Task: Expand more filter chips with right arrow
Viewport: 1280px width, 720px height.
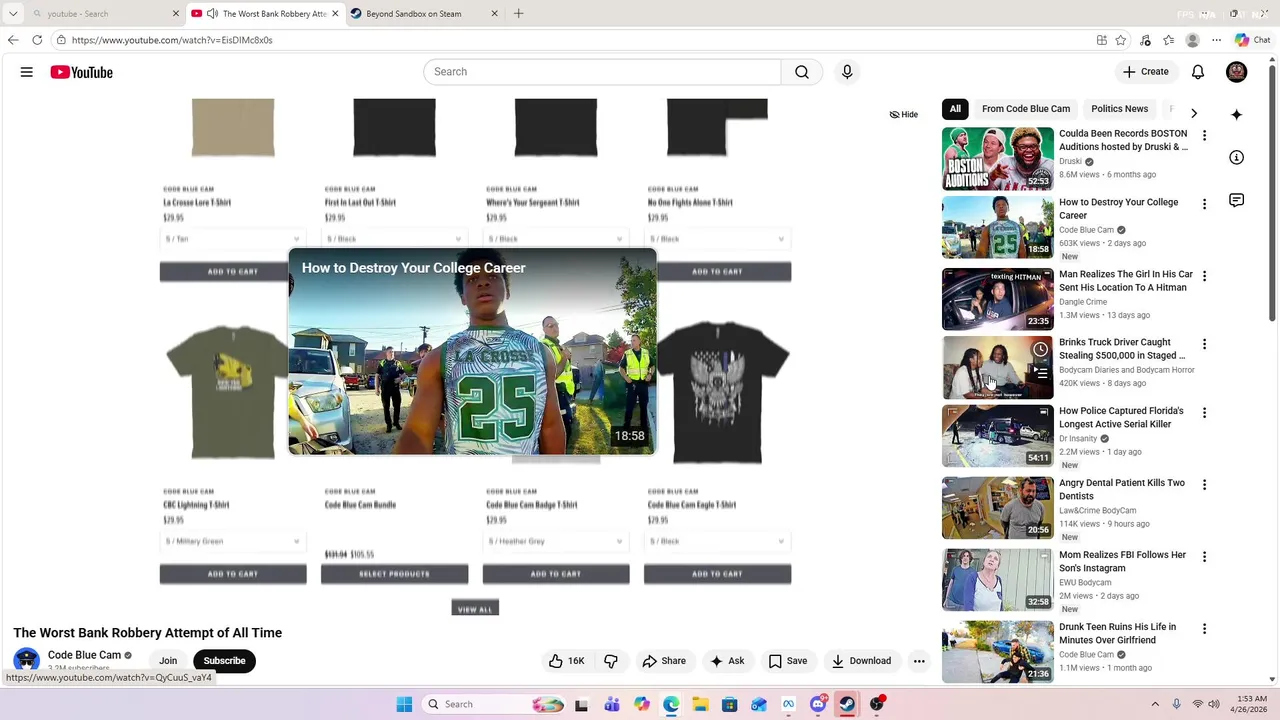Action: point(1193,113)
